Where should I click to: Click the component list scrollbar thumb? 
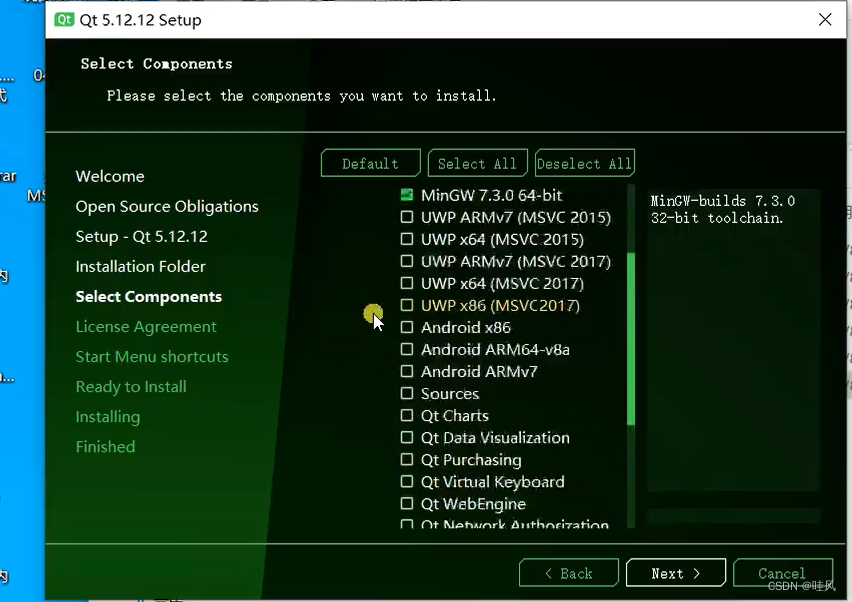[x=631, y=339]
